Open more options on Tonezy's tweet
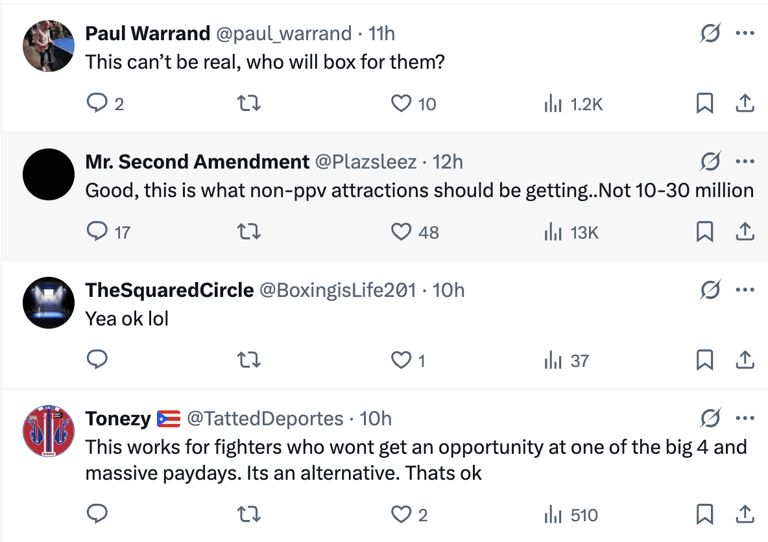768x542 pixels. point(744,418)
